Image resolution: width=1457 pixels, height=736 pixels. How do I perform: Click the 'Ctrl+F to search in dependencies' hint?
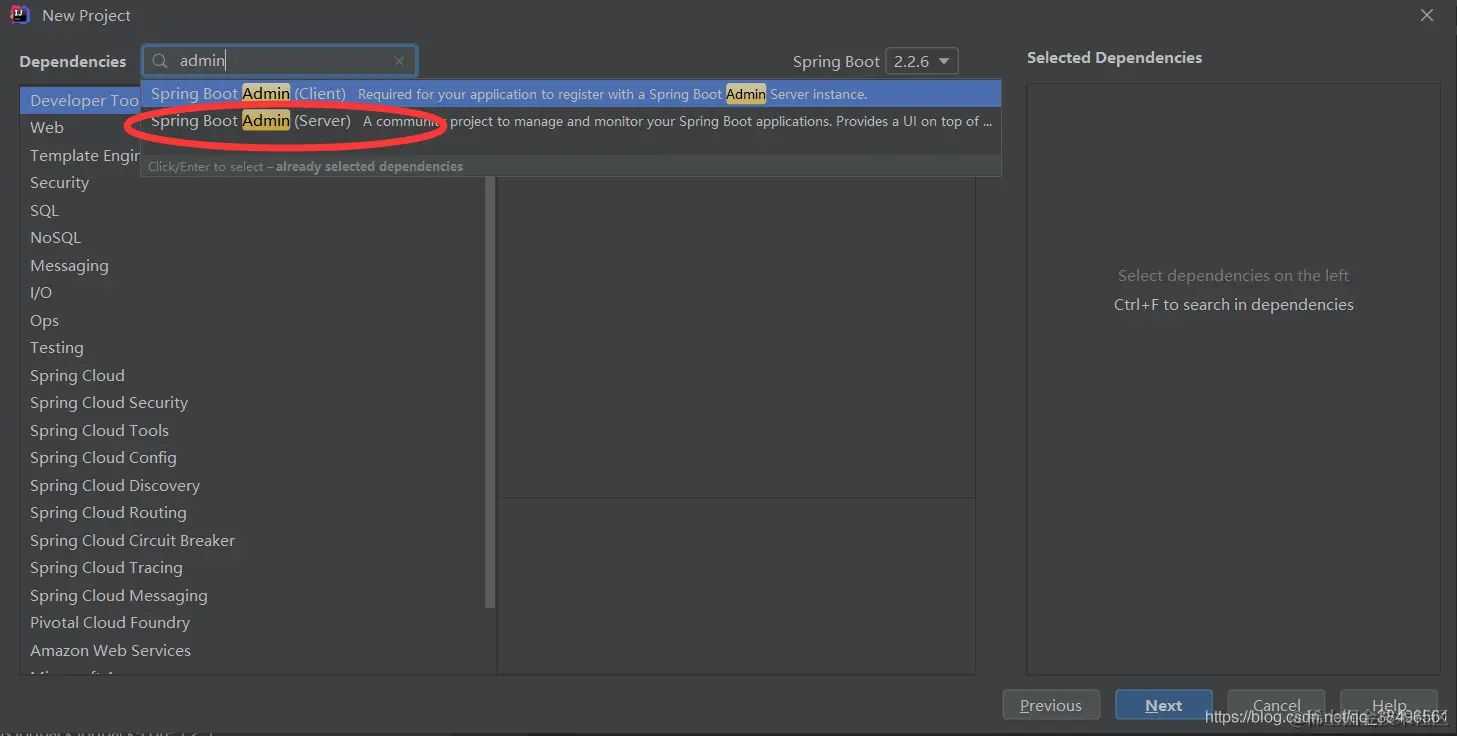coord(1234,304)
